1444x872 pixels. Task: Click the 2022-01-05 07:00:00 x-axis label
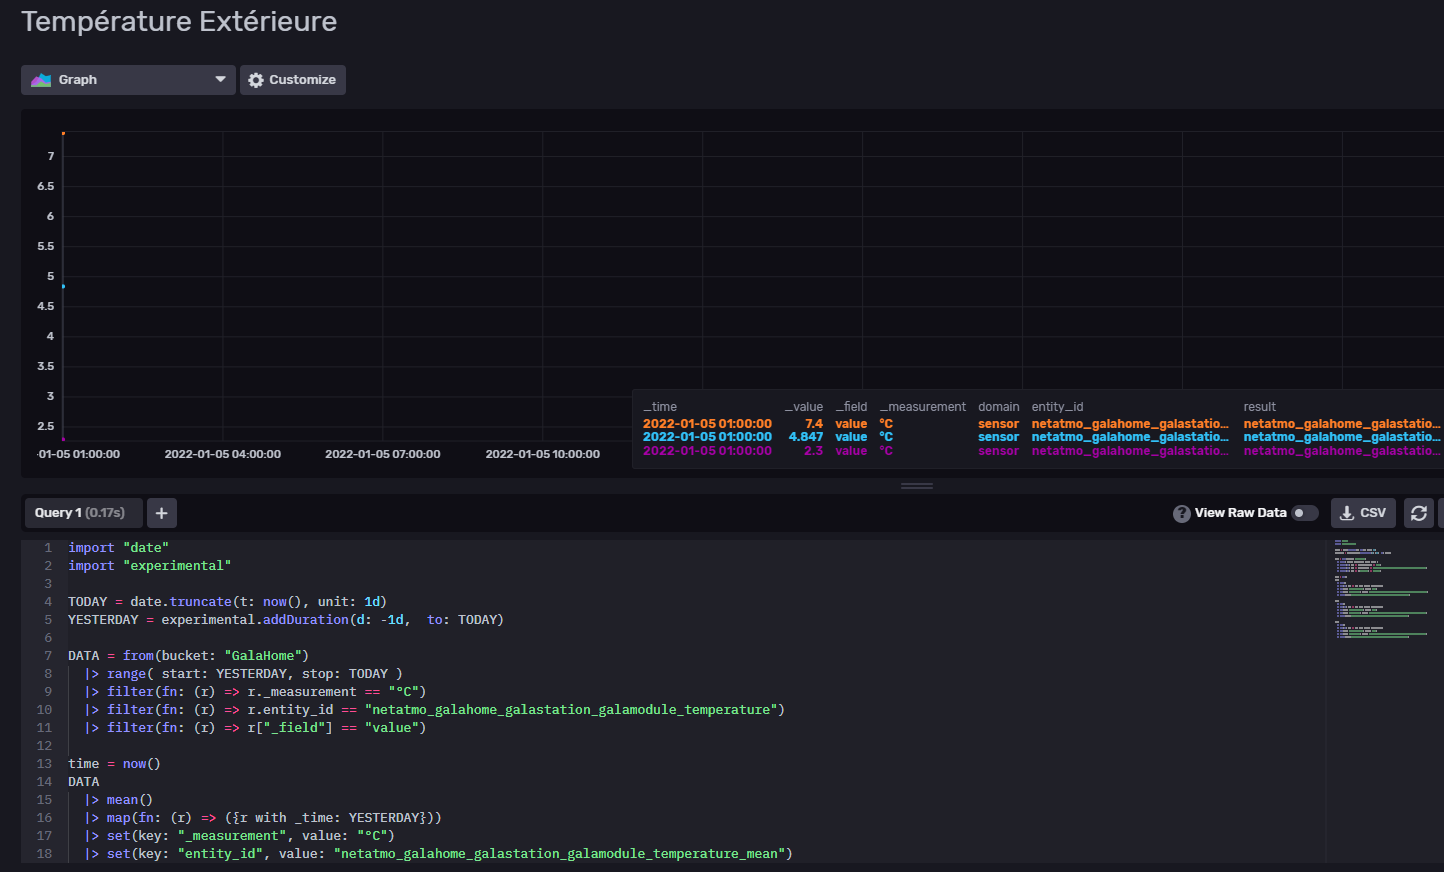383,454
